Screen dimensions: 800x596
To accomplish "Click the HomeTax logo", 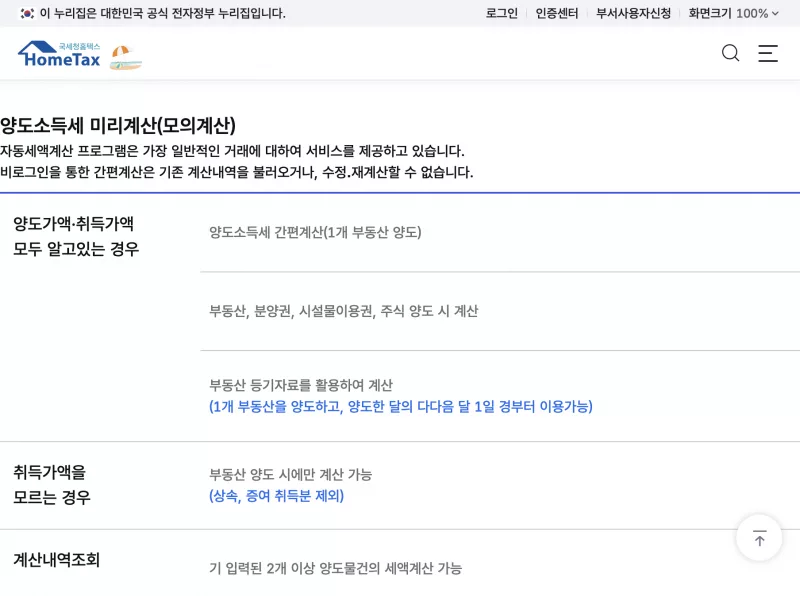I will [59, 55].
